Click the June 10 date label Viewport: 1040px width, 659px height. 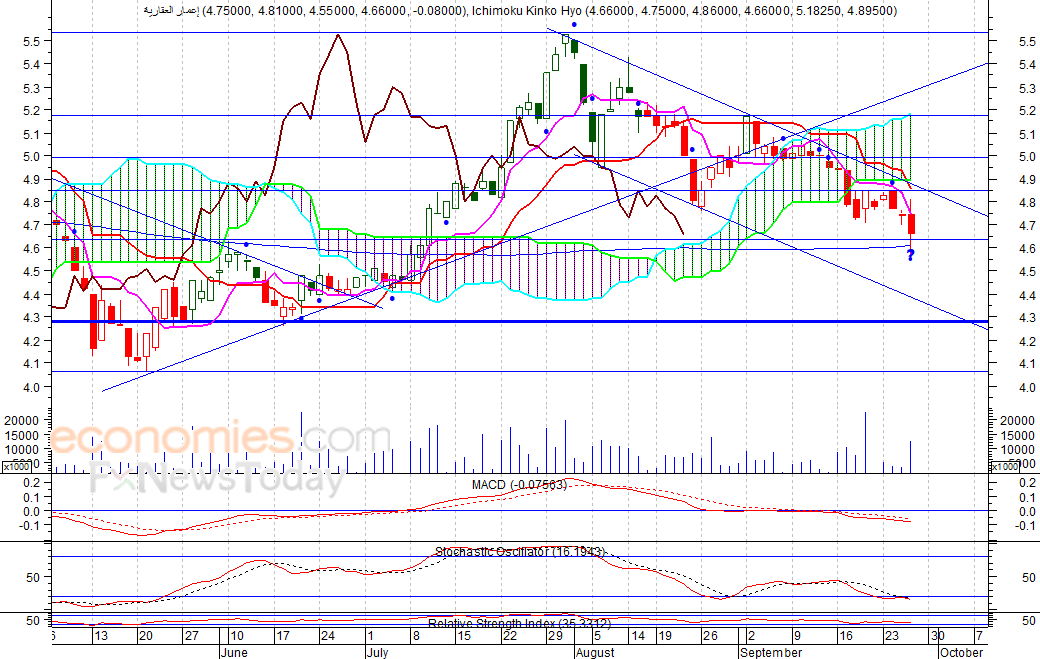pos(236,636)
